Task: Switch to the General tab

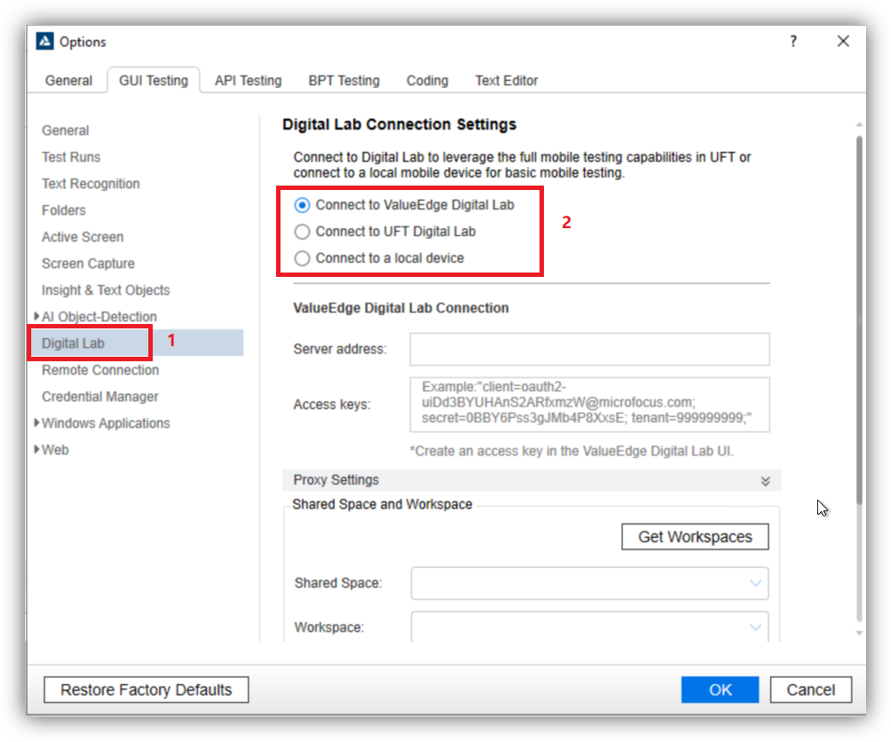Action: 69,80
